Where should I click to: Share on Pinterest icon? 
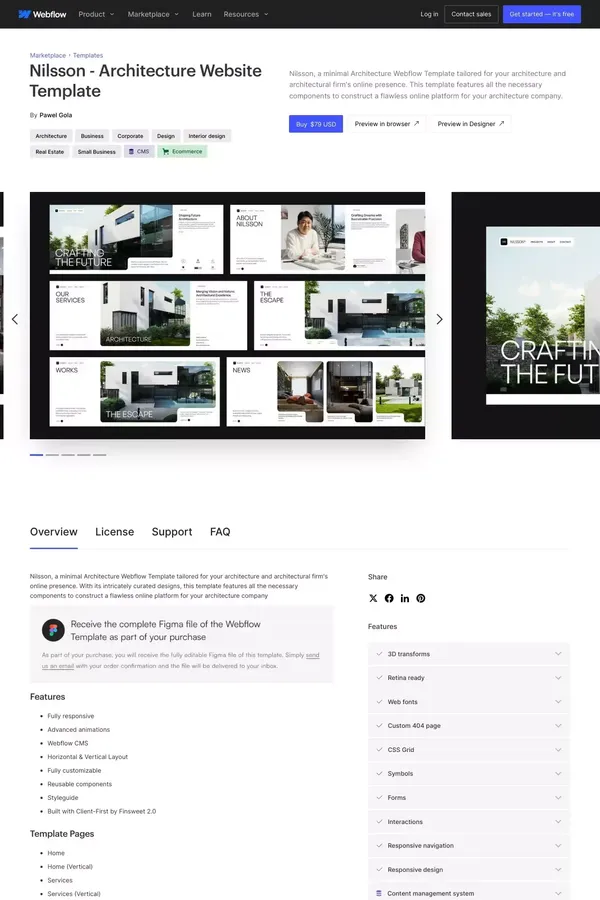(x=421, y=598)
